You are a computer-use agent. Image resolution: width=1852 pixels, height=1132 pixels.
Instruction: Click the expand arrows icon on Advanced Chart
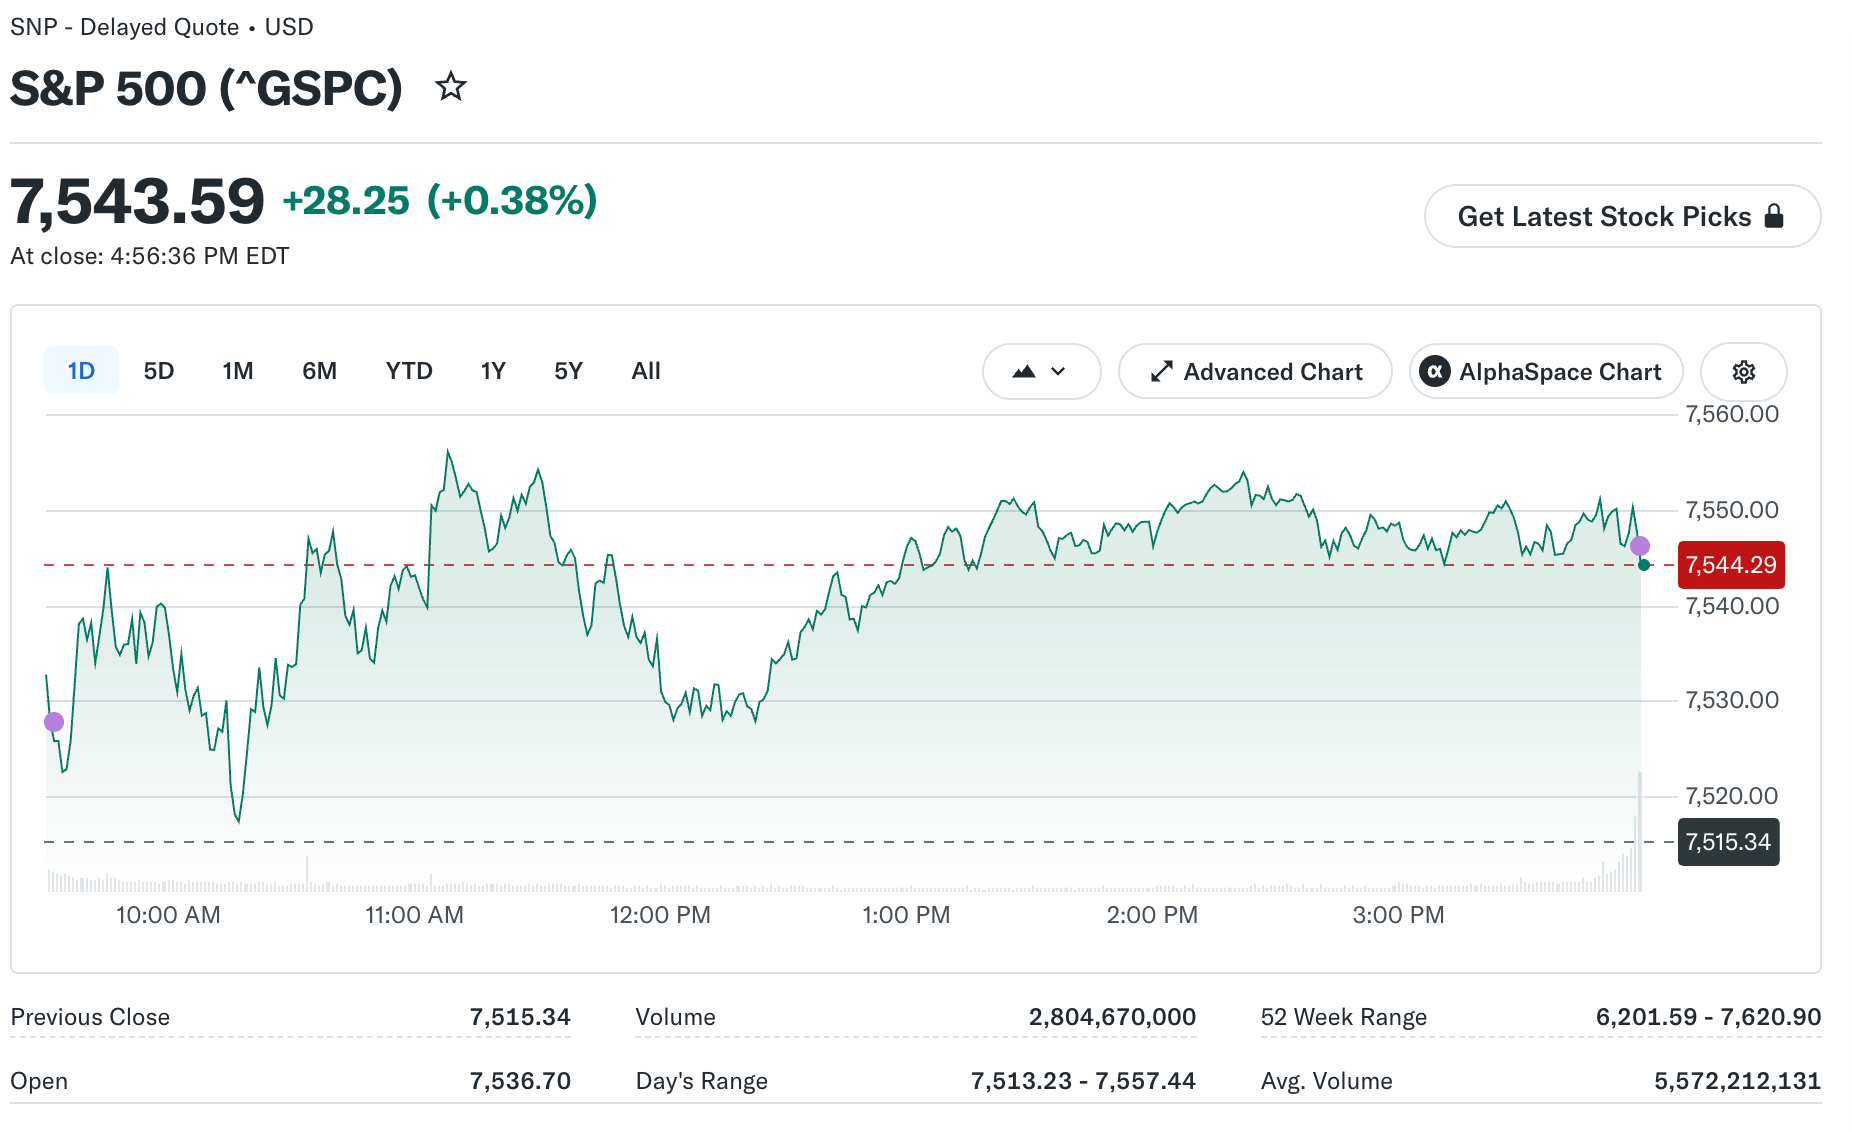click(x=1161, y=372)
